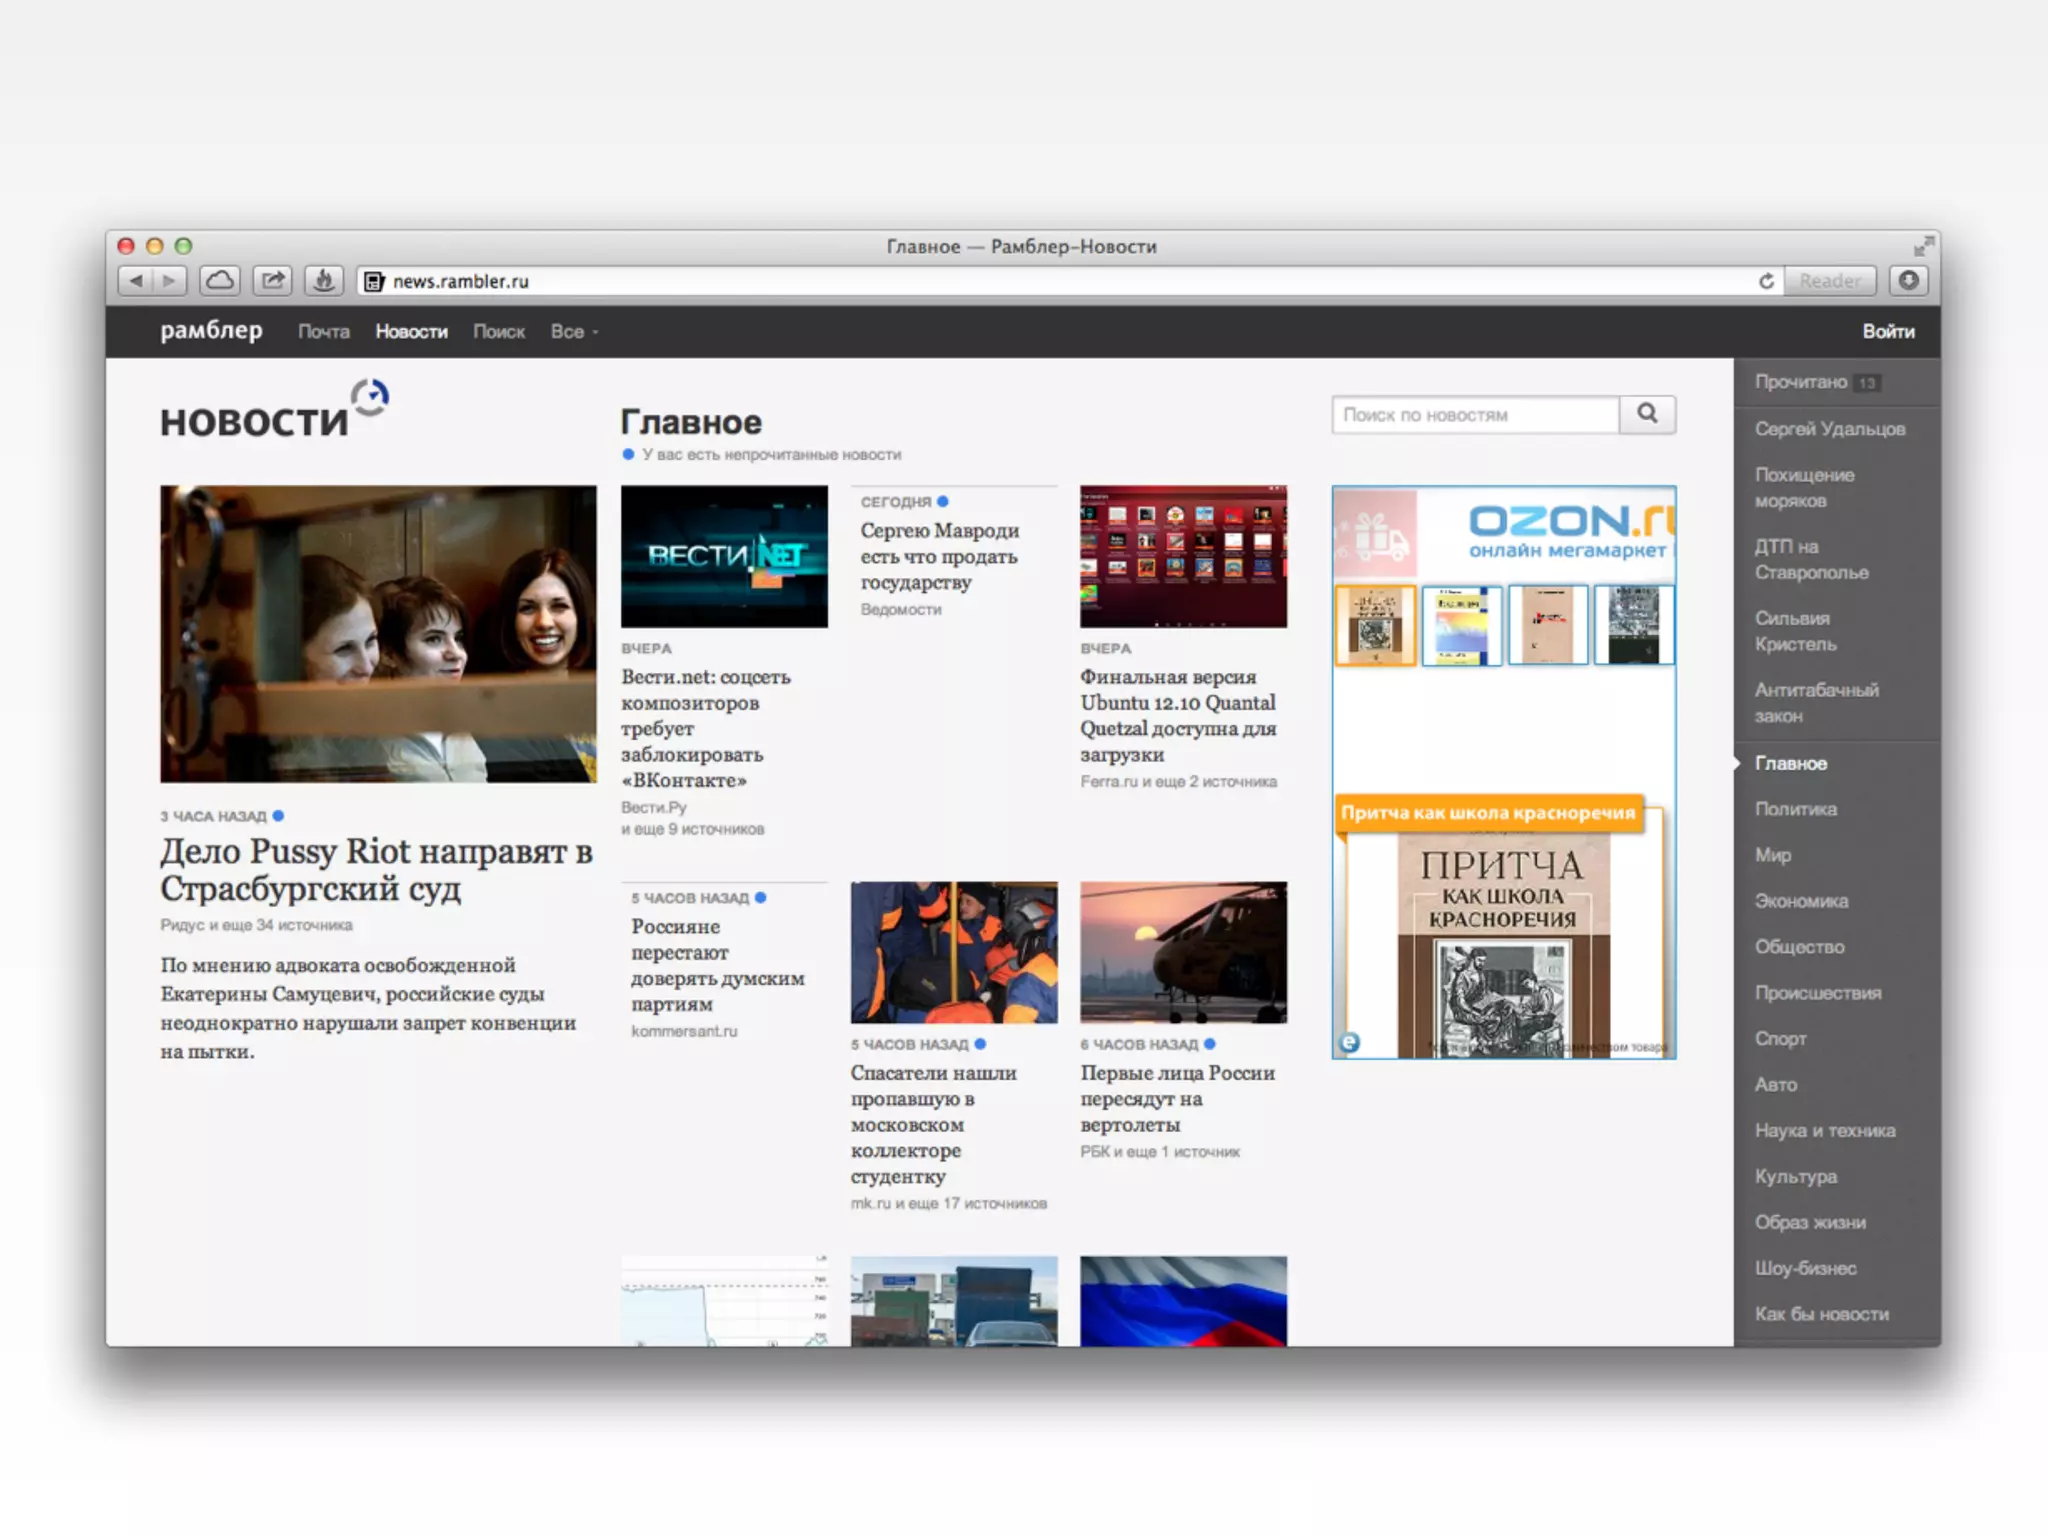Screen dimensions: 2048x1536
Task: Reload the page with the refresh icon
Action: pyautogui.click(x=1766, y=281)
